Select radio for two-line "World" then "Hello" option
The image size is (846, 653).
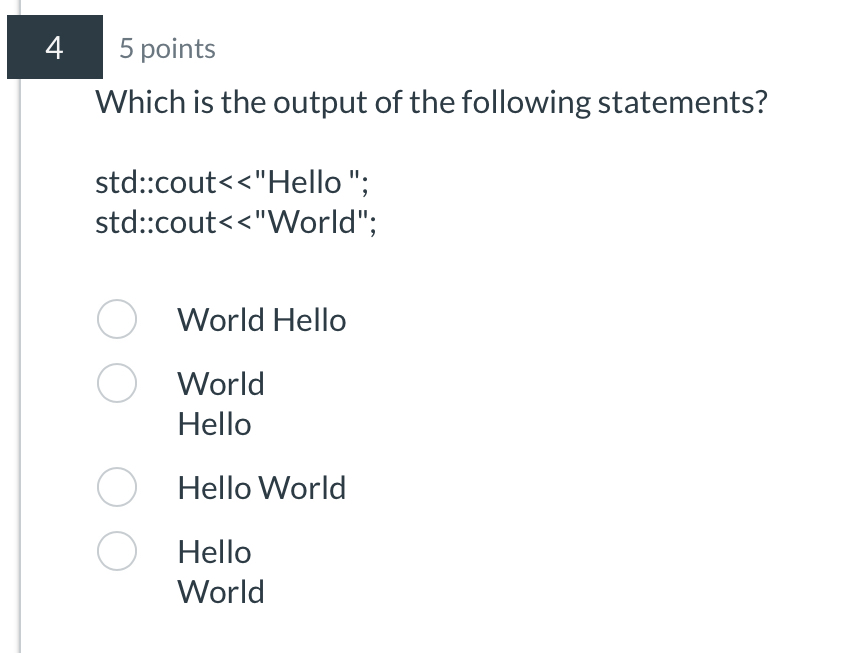(x=117, y=383)
